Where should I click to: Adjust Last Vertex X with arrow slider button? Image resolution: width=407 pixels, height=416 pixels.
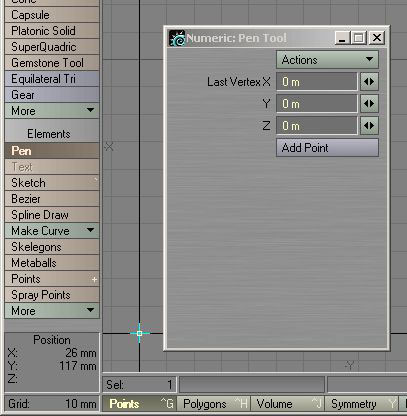pos(369,82)
